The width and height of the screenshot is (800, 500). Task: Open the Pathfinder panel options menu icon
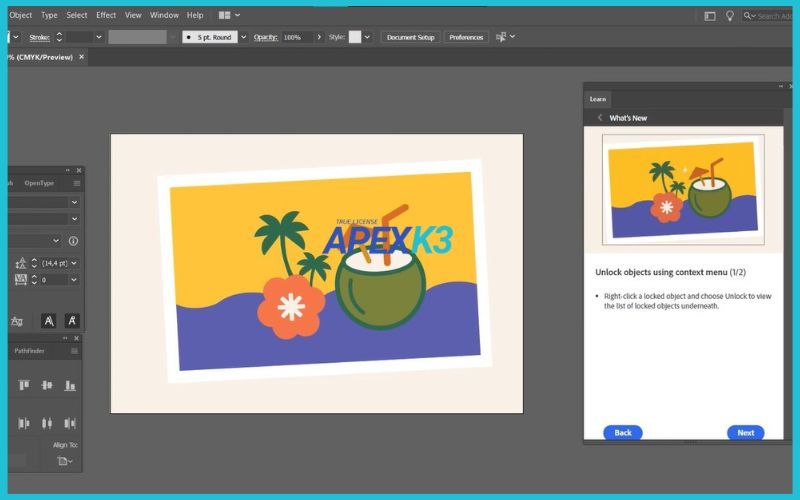(x=74, y=351)
